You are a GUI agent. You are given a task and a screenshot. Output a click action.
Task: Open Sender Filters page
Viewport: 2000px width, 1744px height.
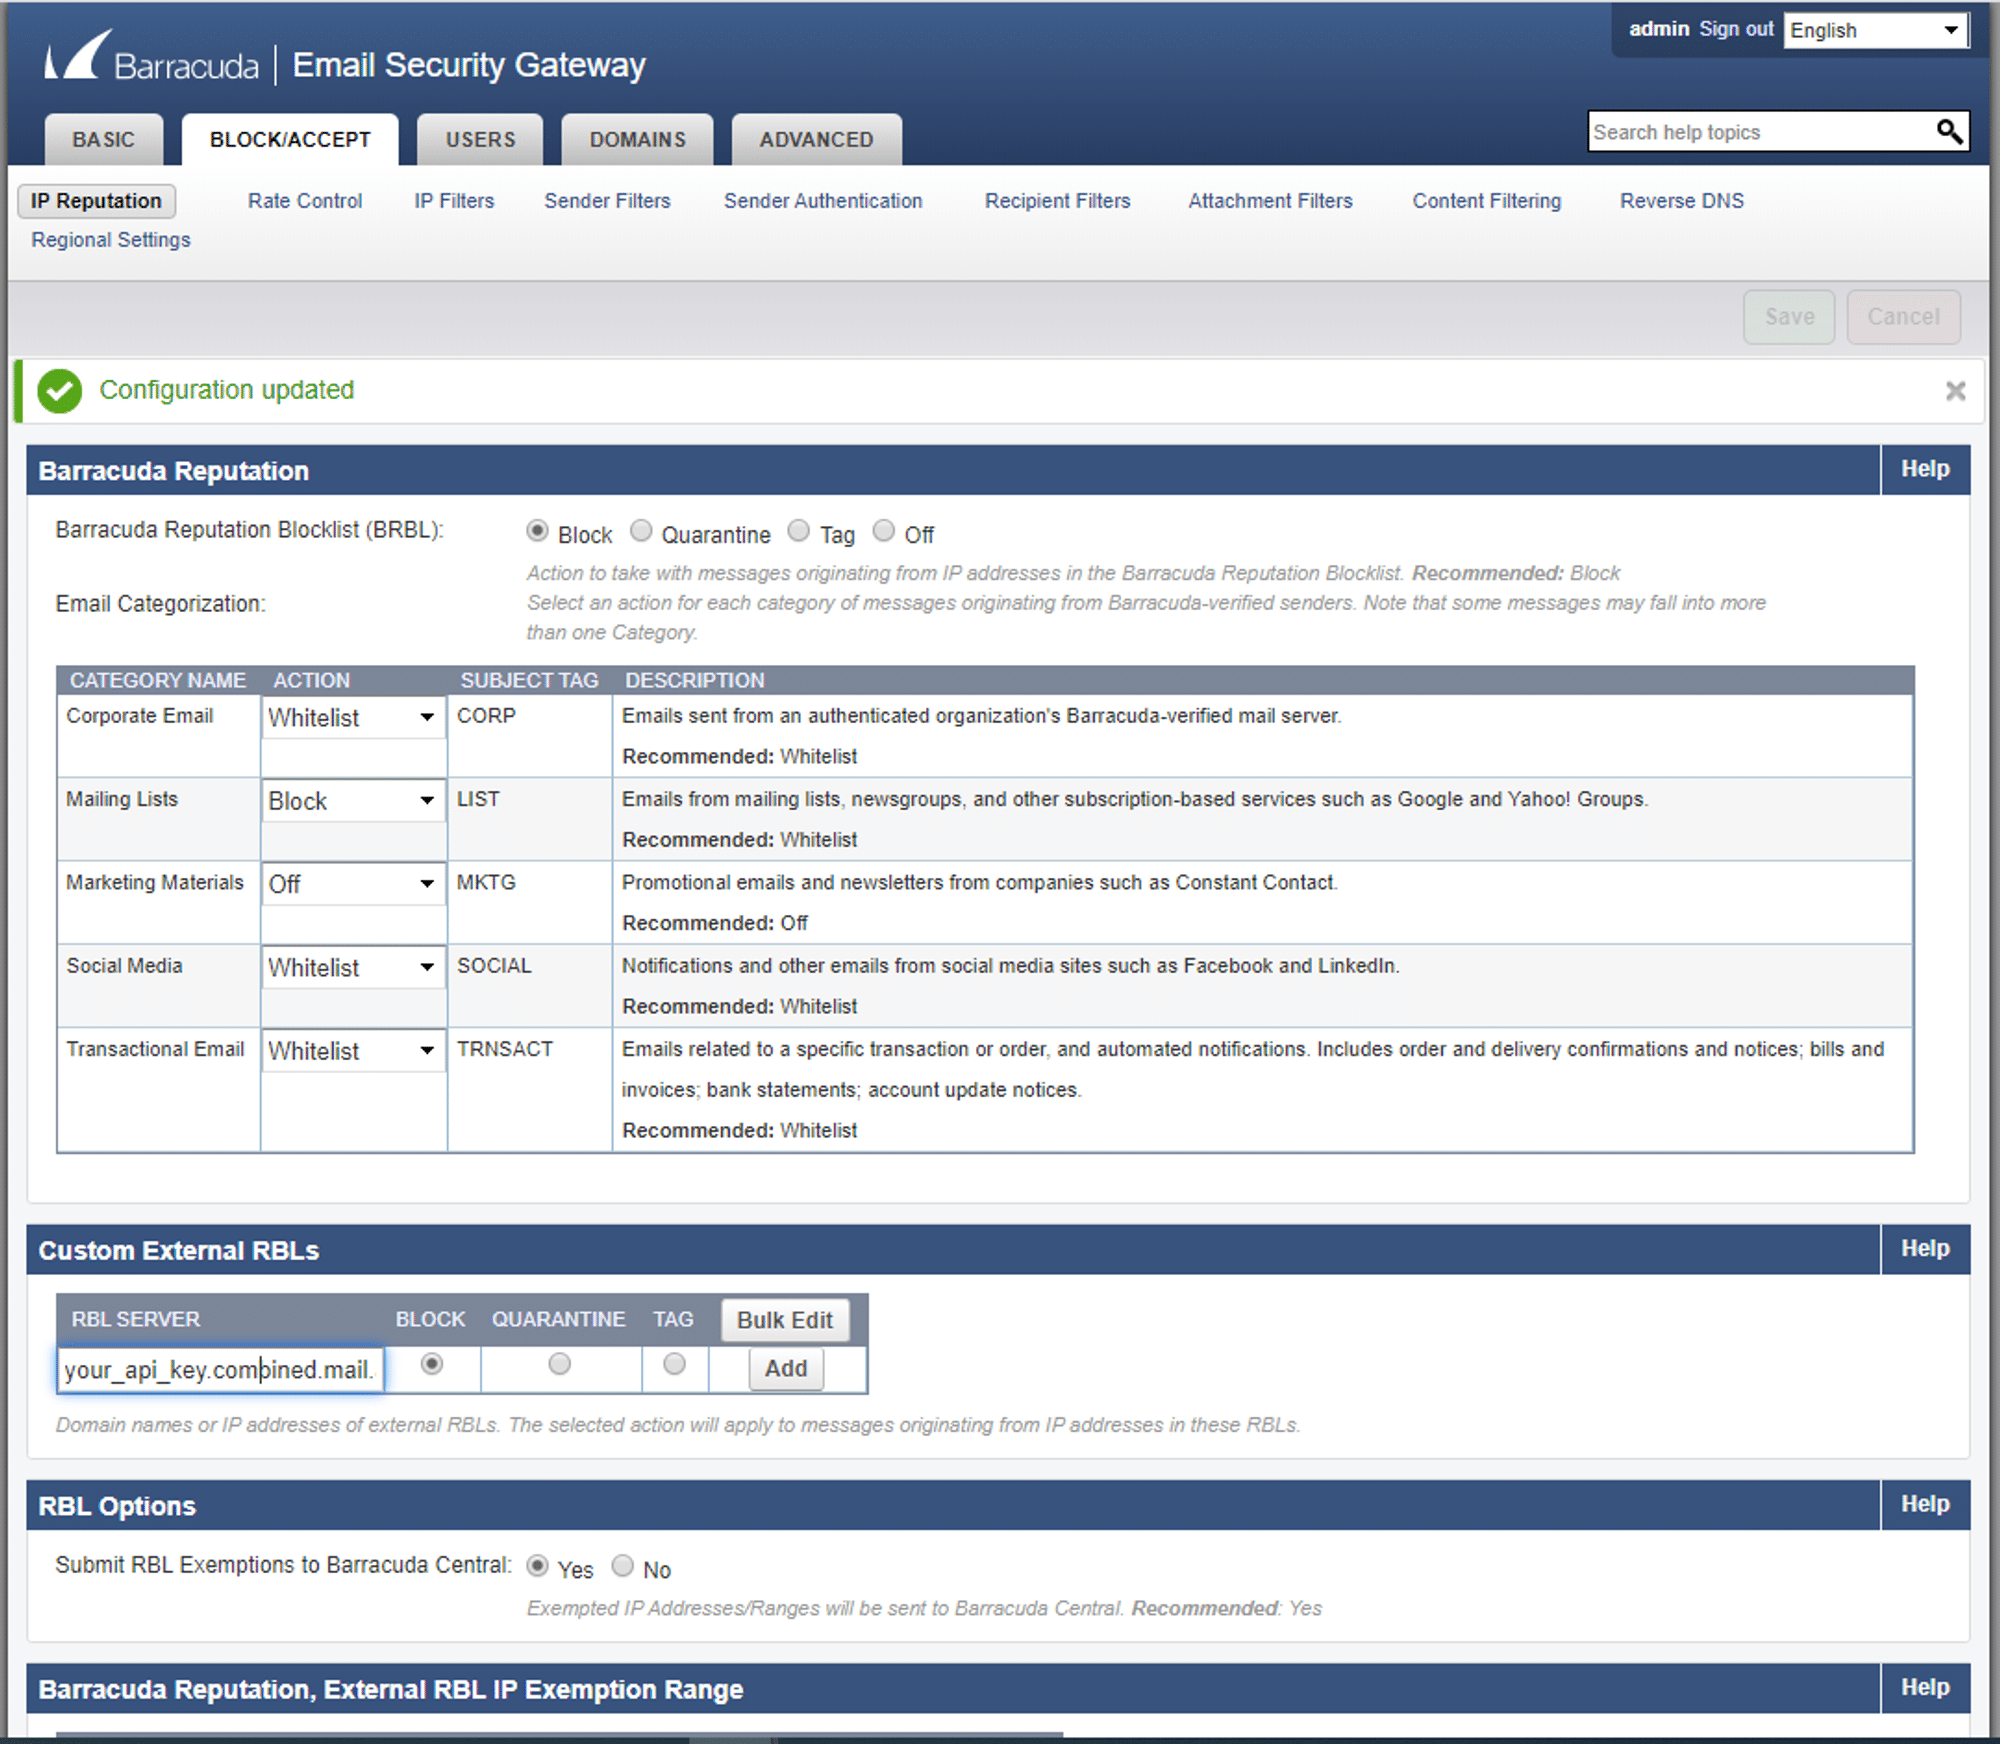(607, 201)
